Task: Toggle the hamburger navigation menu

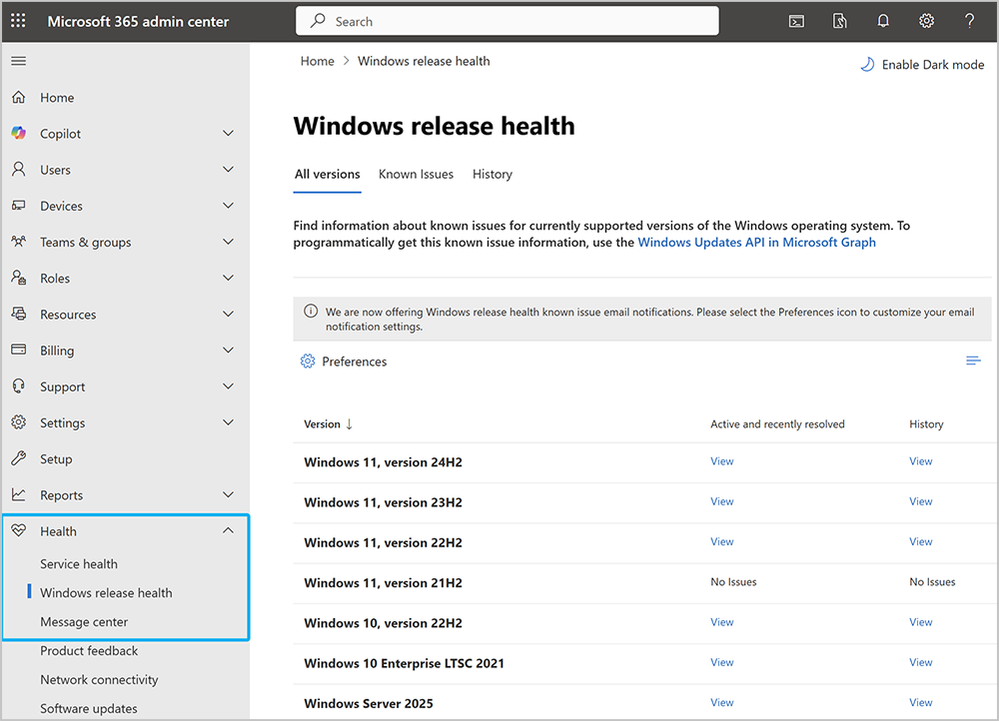Action: point(19,61)
